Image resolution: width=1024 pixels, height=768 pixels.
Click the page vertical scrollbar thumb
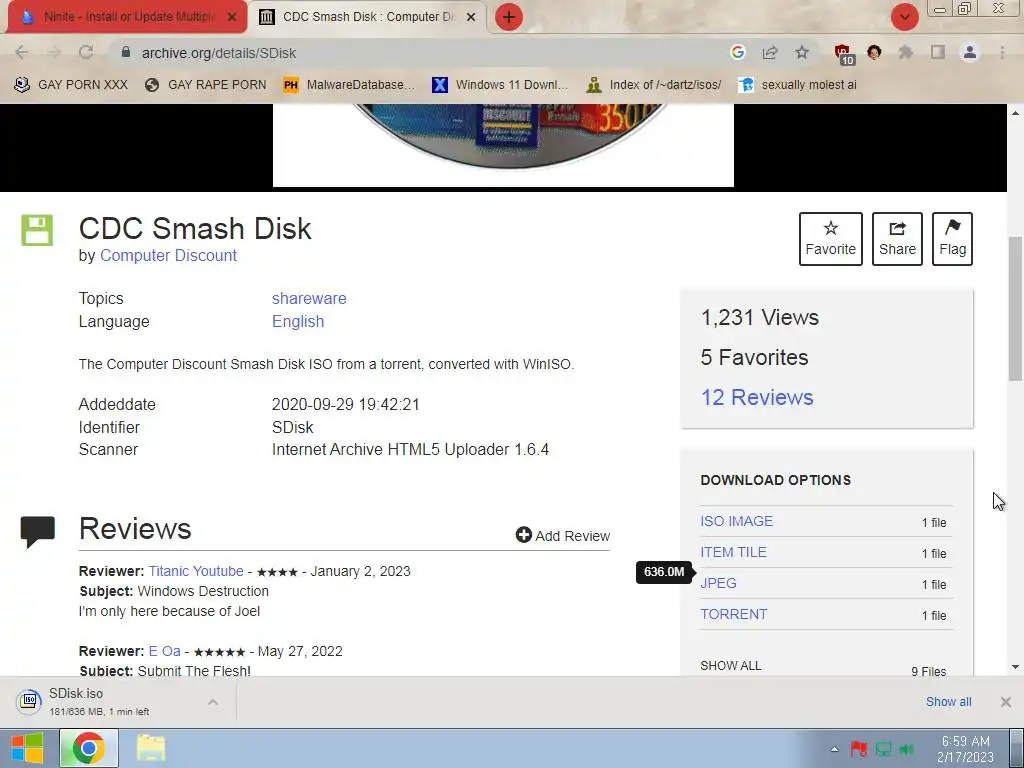pyautogui.click(x=1015, y=308)
